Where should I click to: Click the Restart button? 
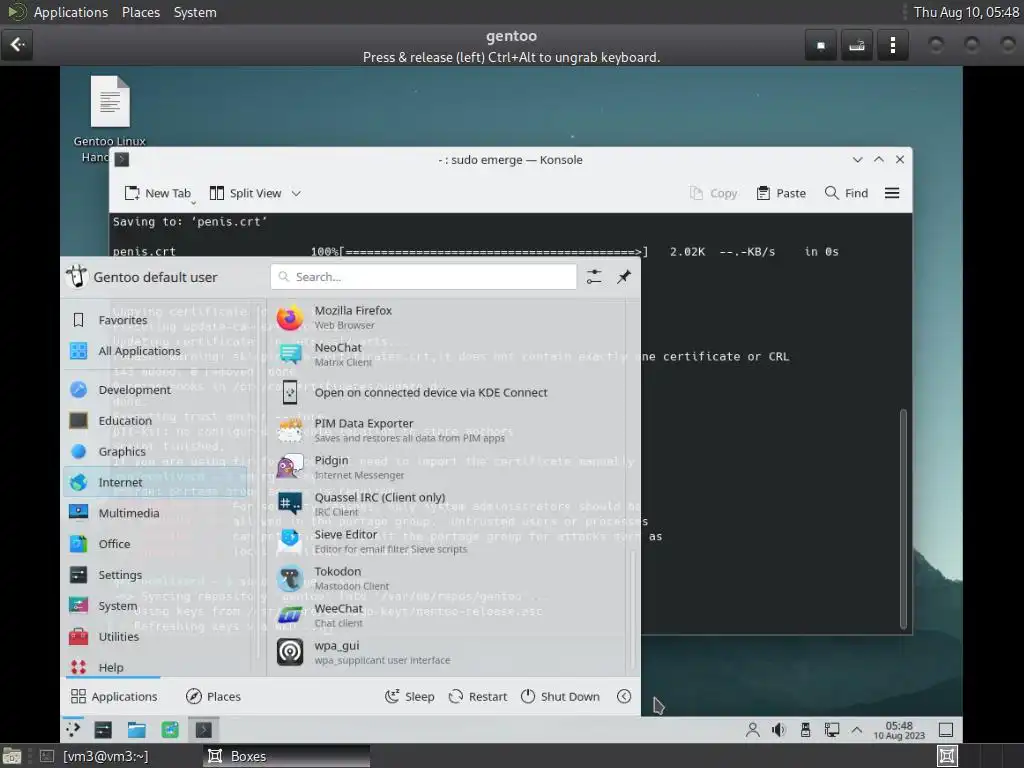tap(478, 697)
